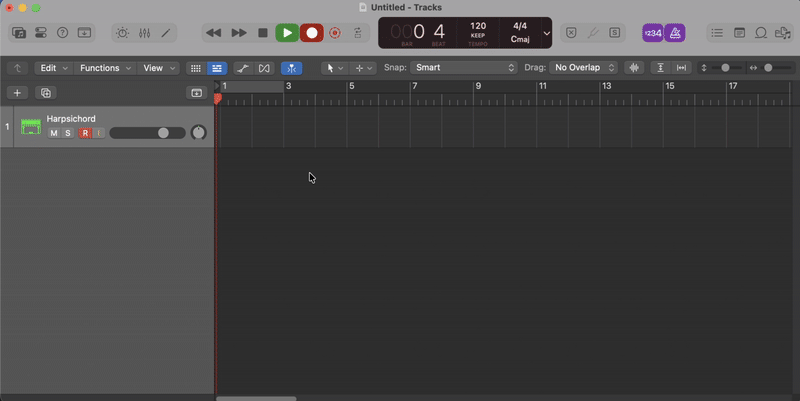Duplicate the selected track
Image resolution: width=800 pixels, height=401 pixels.
click(x=46, y=93)
